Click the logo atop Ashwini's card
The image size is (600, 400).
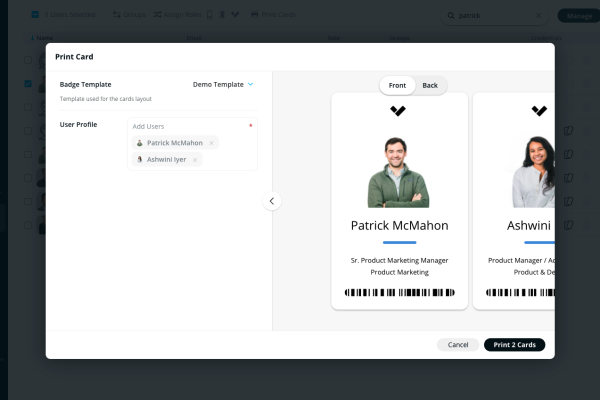tap(540, 110)
